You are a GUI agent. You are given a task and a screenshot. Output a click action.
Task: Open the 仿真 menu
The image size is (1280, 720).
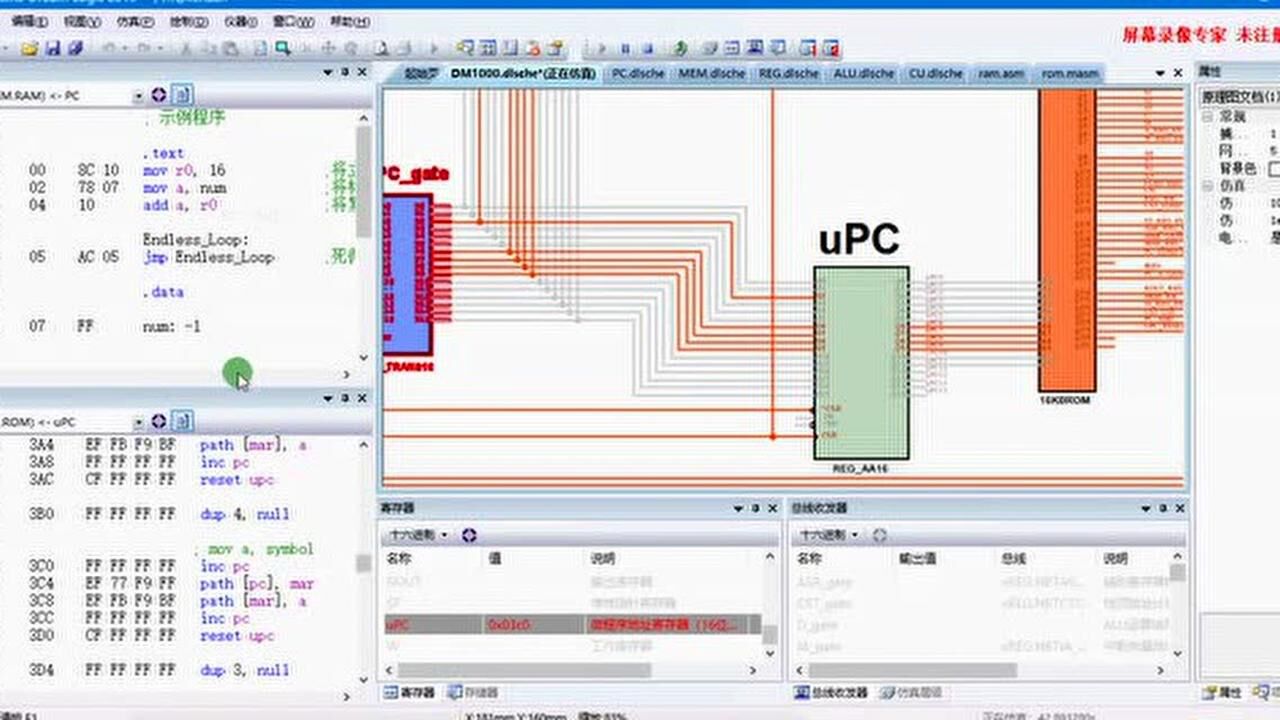135,21
